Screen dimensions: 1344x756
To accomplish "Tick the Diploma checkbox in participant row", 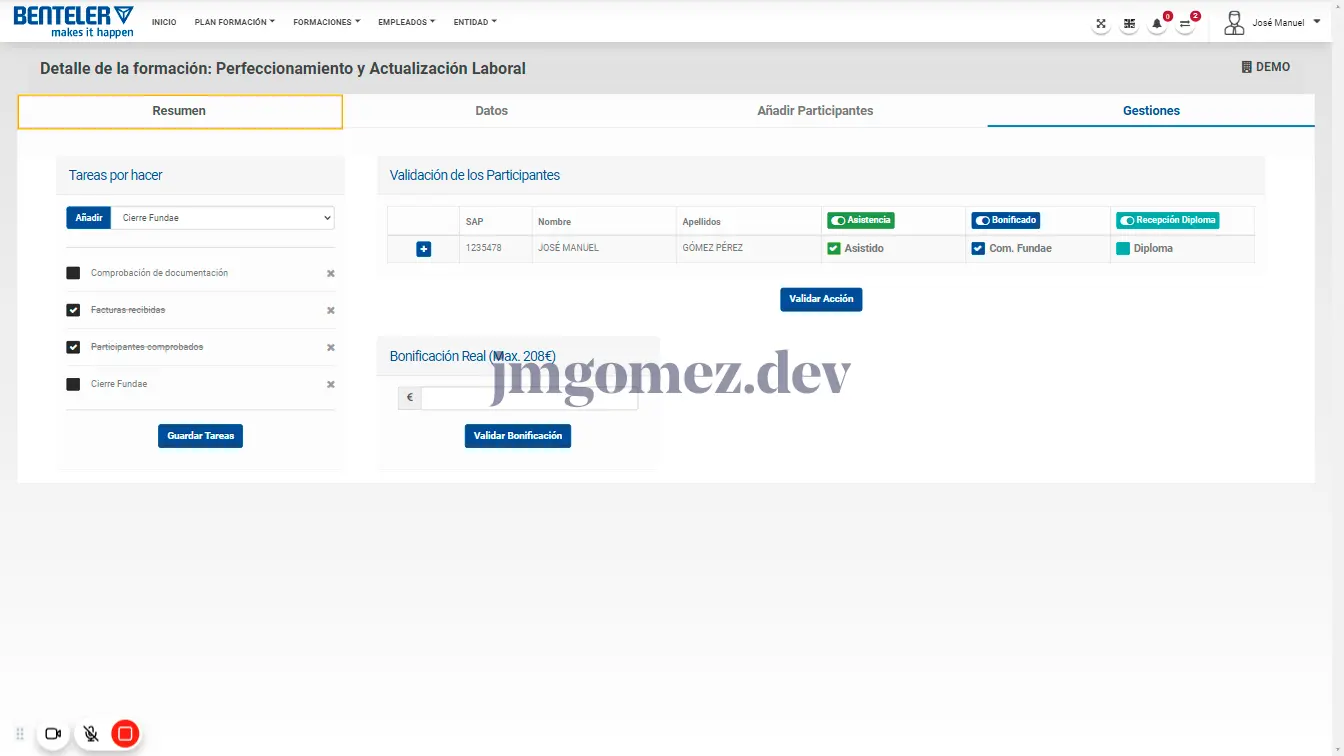I will click(x=1122, y=248).
